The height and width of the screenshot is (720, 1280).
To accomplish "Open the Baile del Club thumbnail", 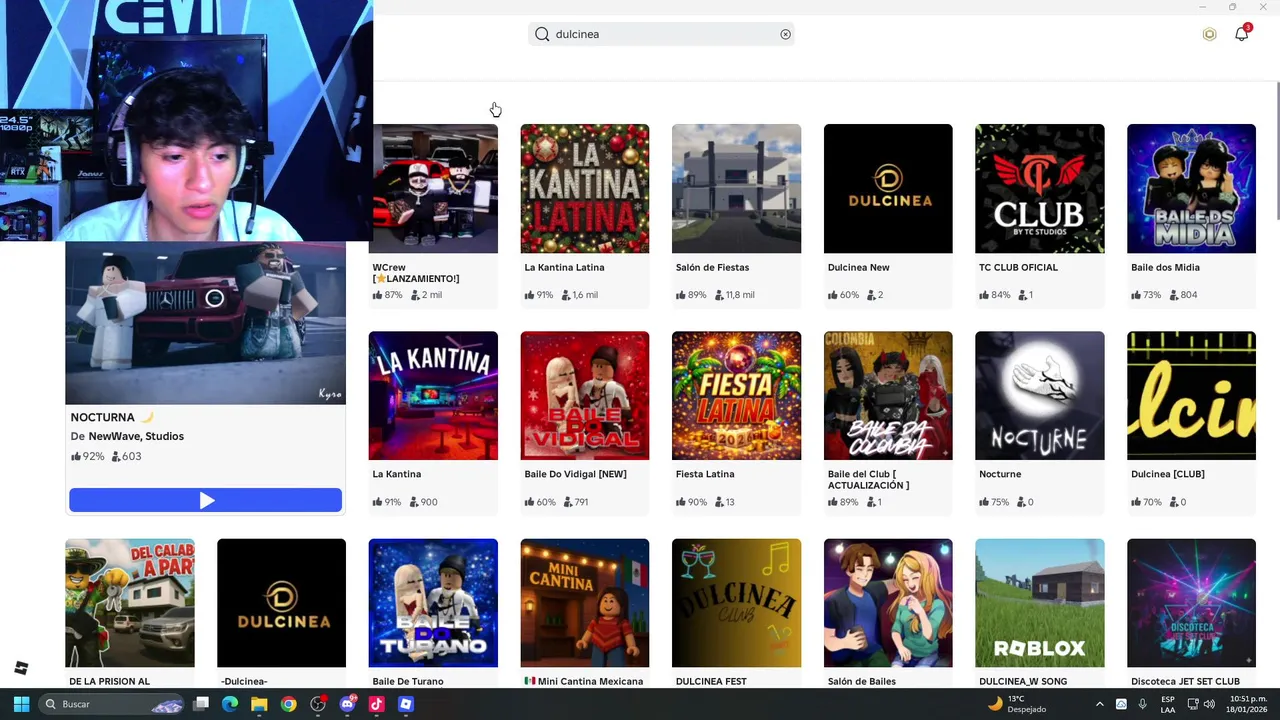I will click(888, 396).
